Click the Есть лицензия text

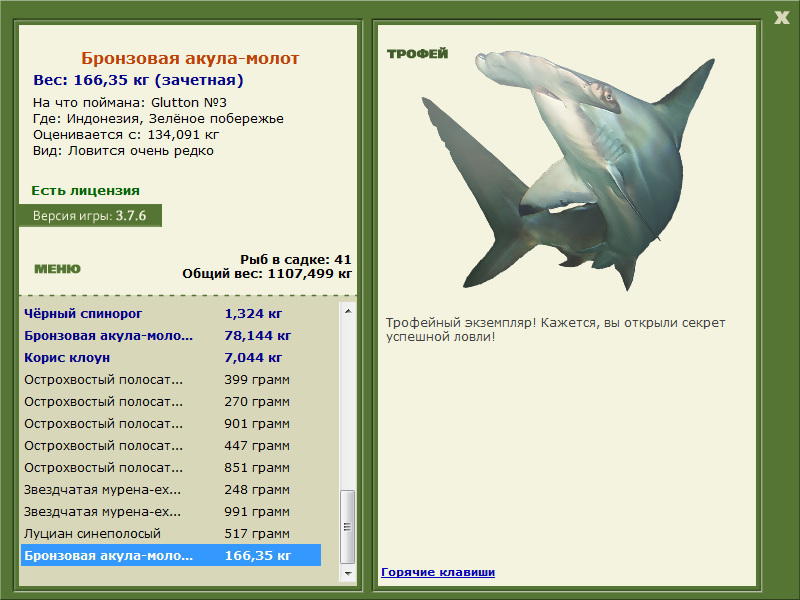click(x=85, y=190)
